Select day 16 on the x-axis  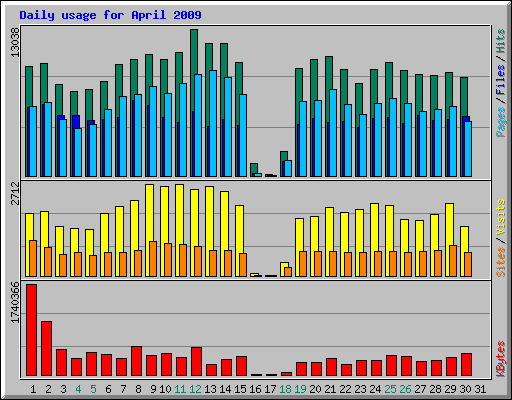[255, 389]
